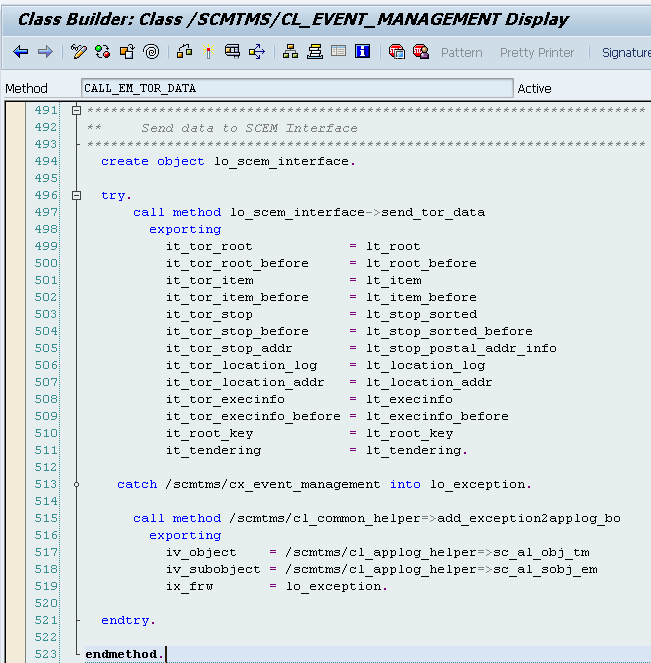Screen dimensions: 651x663
Task: Click the Enhance spiral icon
Action: pos(151,52)
